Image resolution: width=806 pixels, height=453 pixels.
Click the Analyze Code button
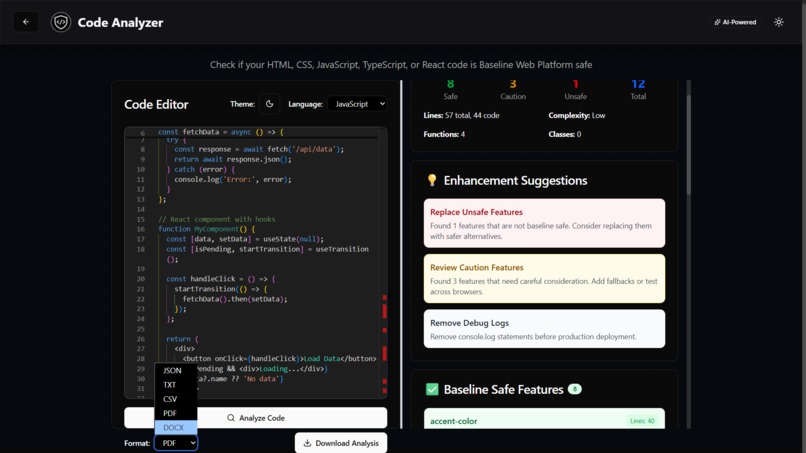click(255, 418)
